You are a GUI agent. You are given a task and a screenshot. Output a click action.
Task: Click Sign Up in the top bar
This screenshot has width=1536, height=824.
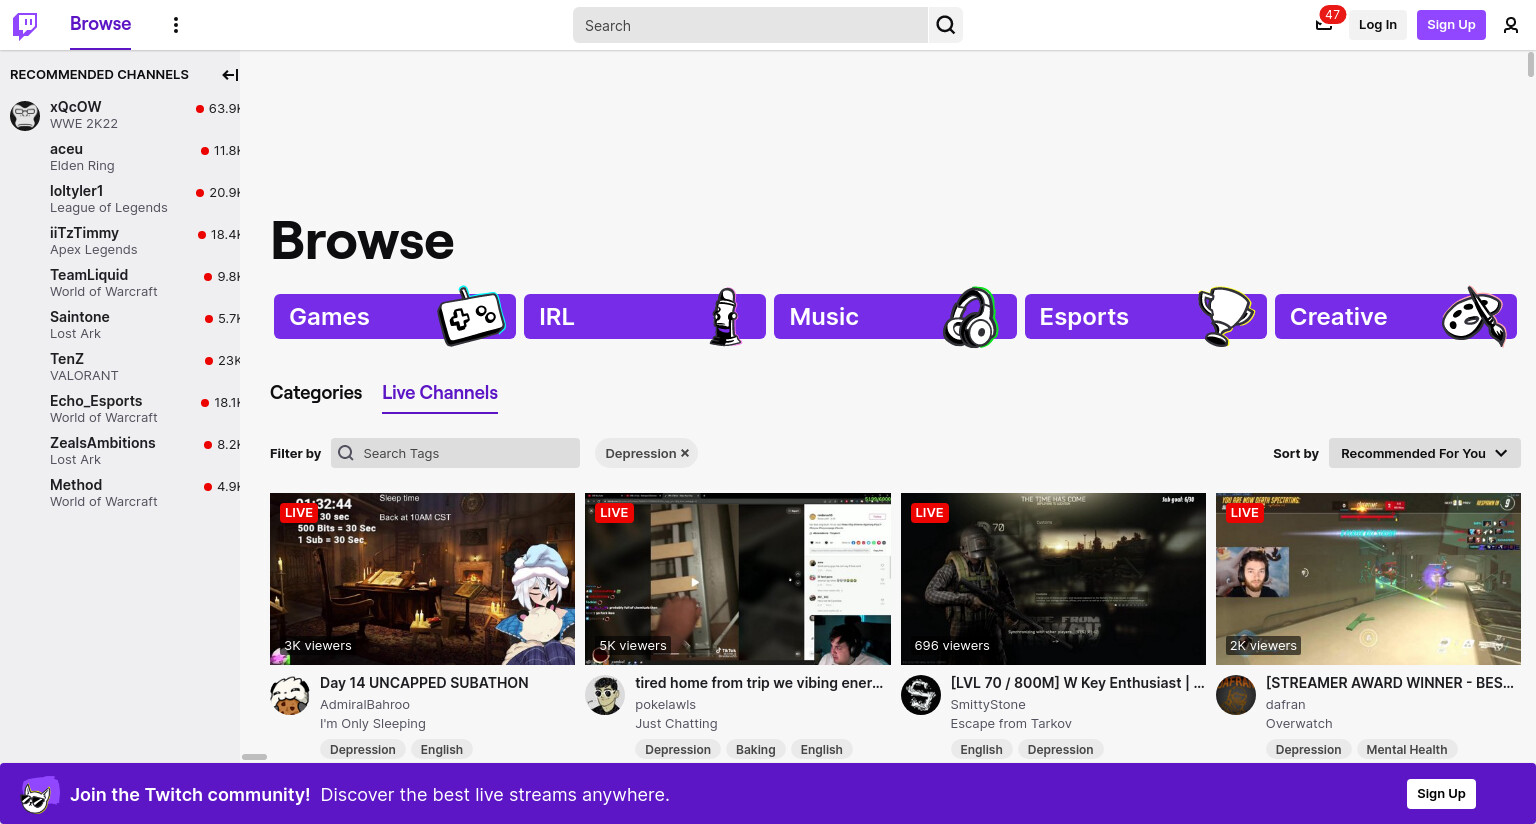point(1451,25)
